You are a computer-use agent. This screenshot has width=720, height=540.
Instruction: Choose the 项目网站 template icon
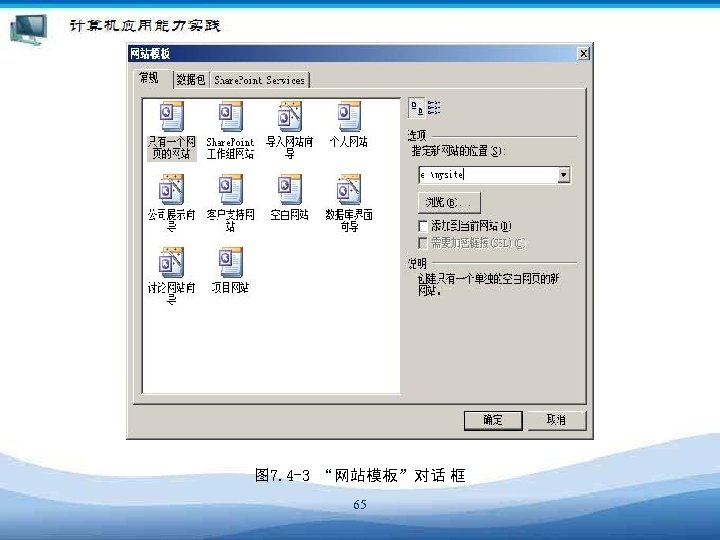pos(231,262)
